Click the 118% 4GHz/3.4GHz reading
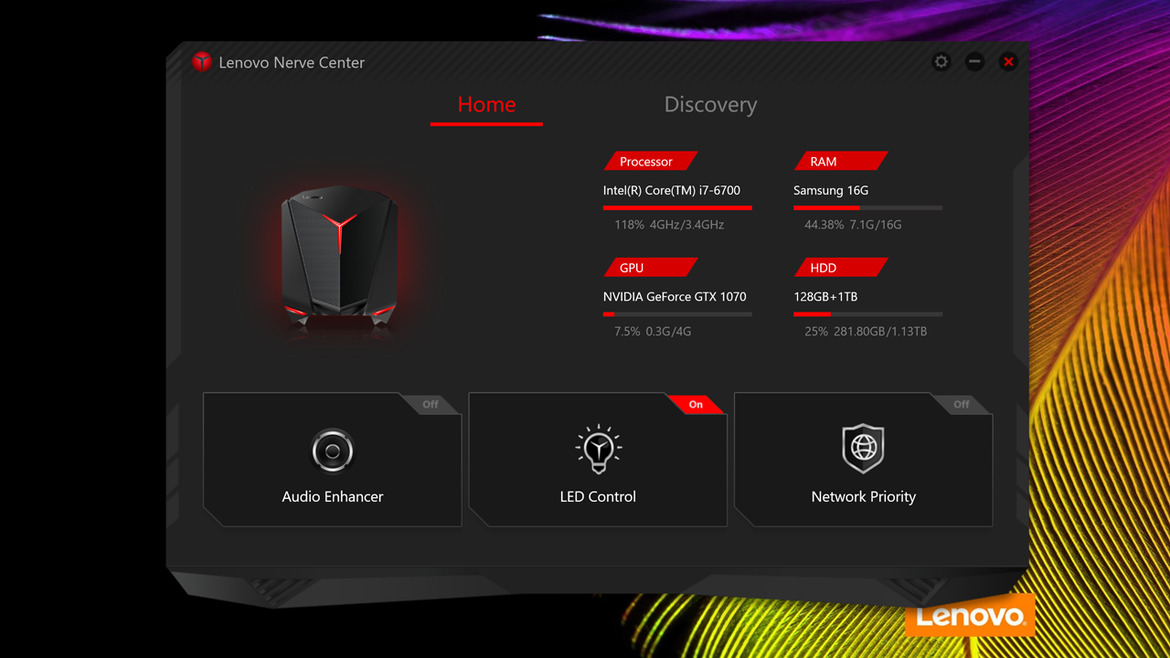Viewport: 1170px width, 658px height. 669,225
